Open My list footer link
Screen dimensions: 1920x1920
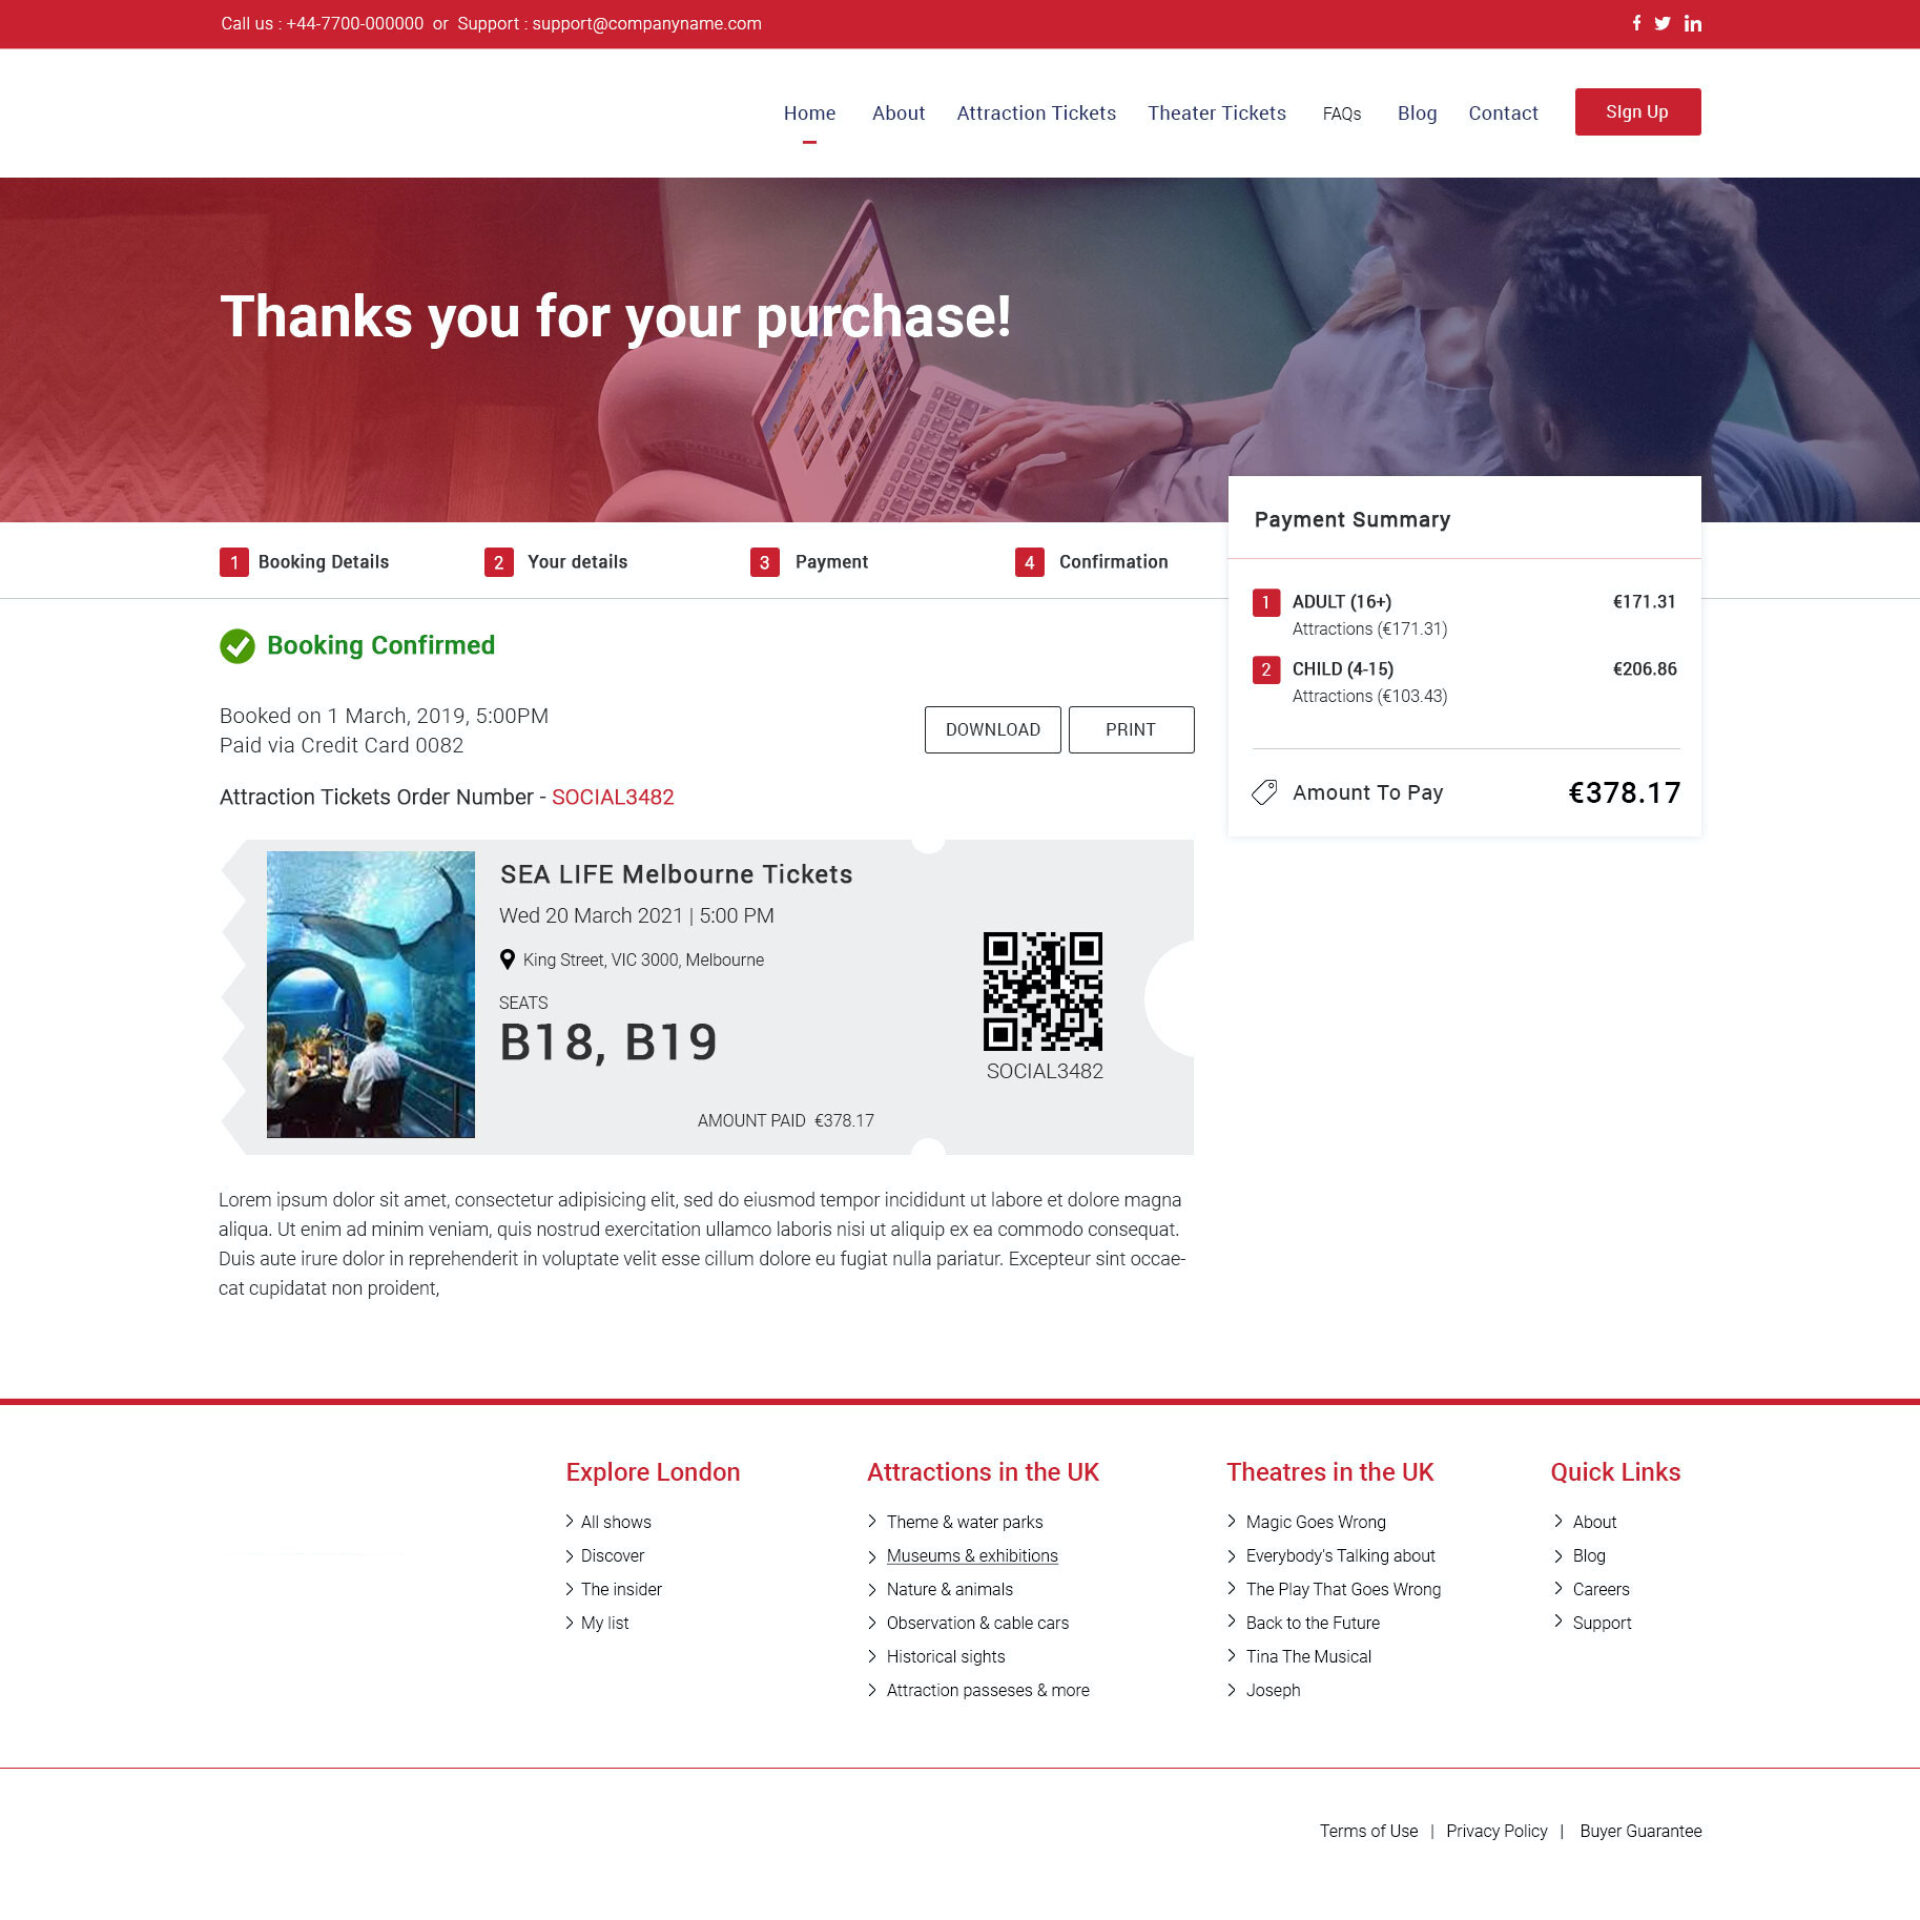tap(604, 1624)
